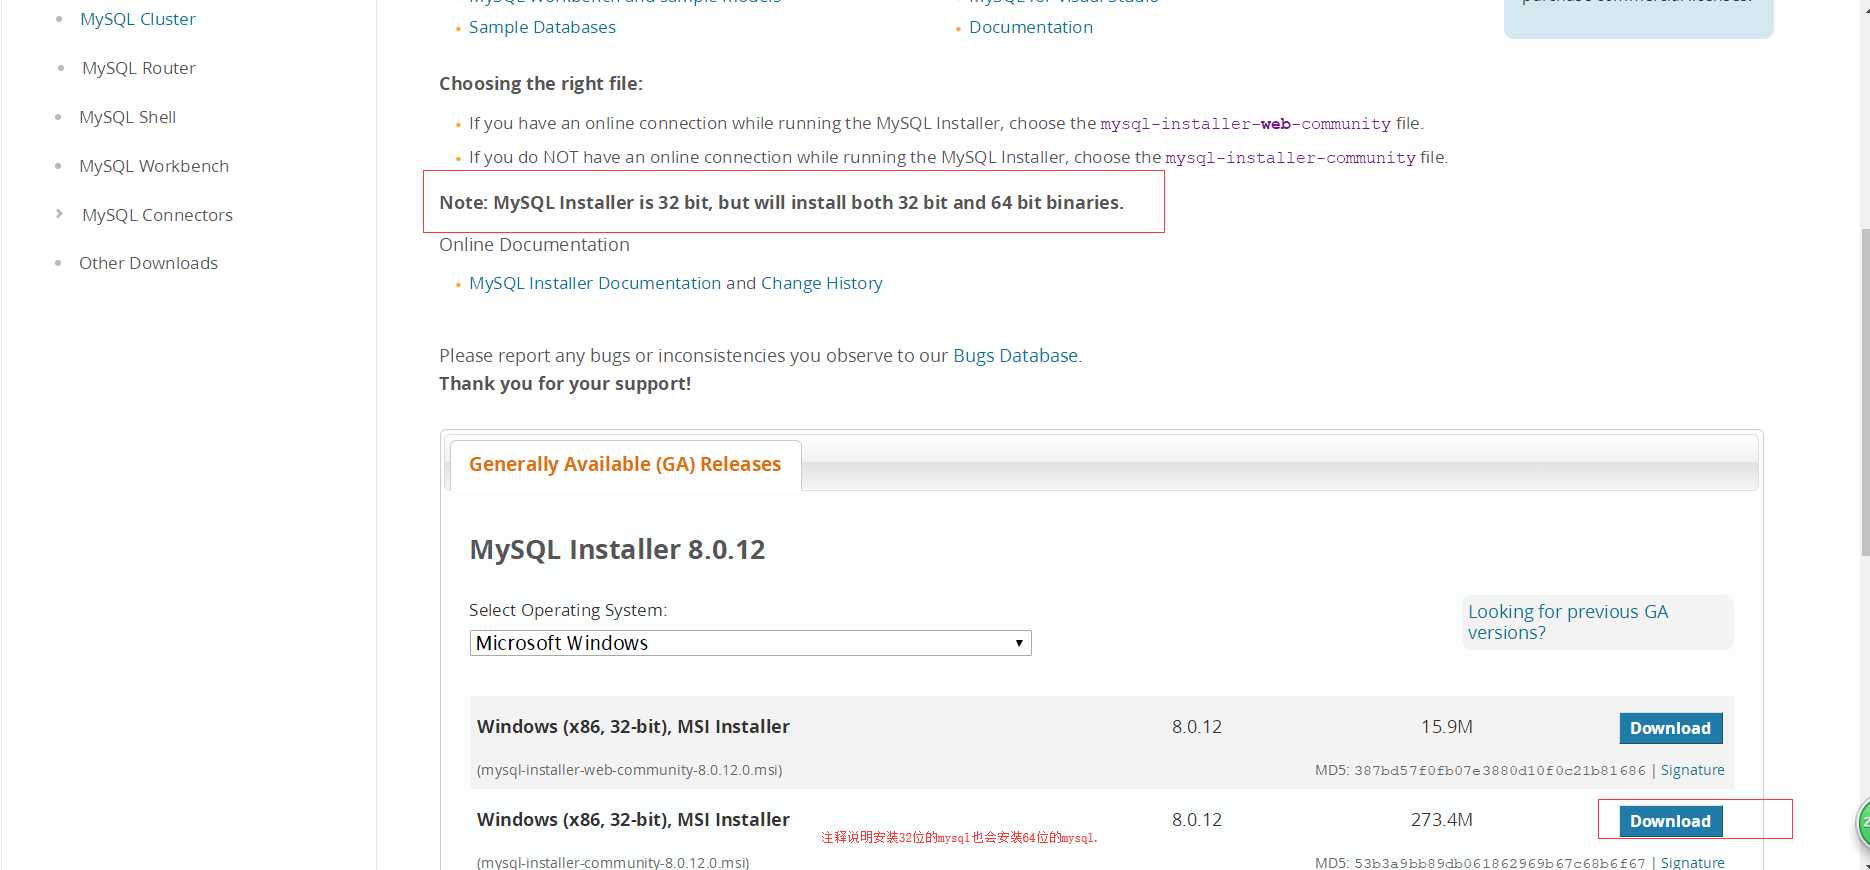
Task: Open Looking for previous GA versions link
Action: tap(1568, 622)
